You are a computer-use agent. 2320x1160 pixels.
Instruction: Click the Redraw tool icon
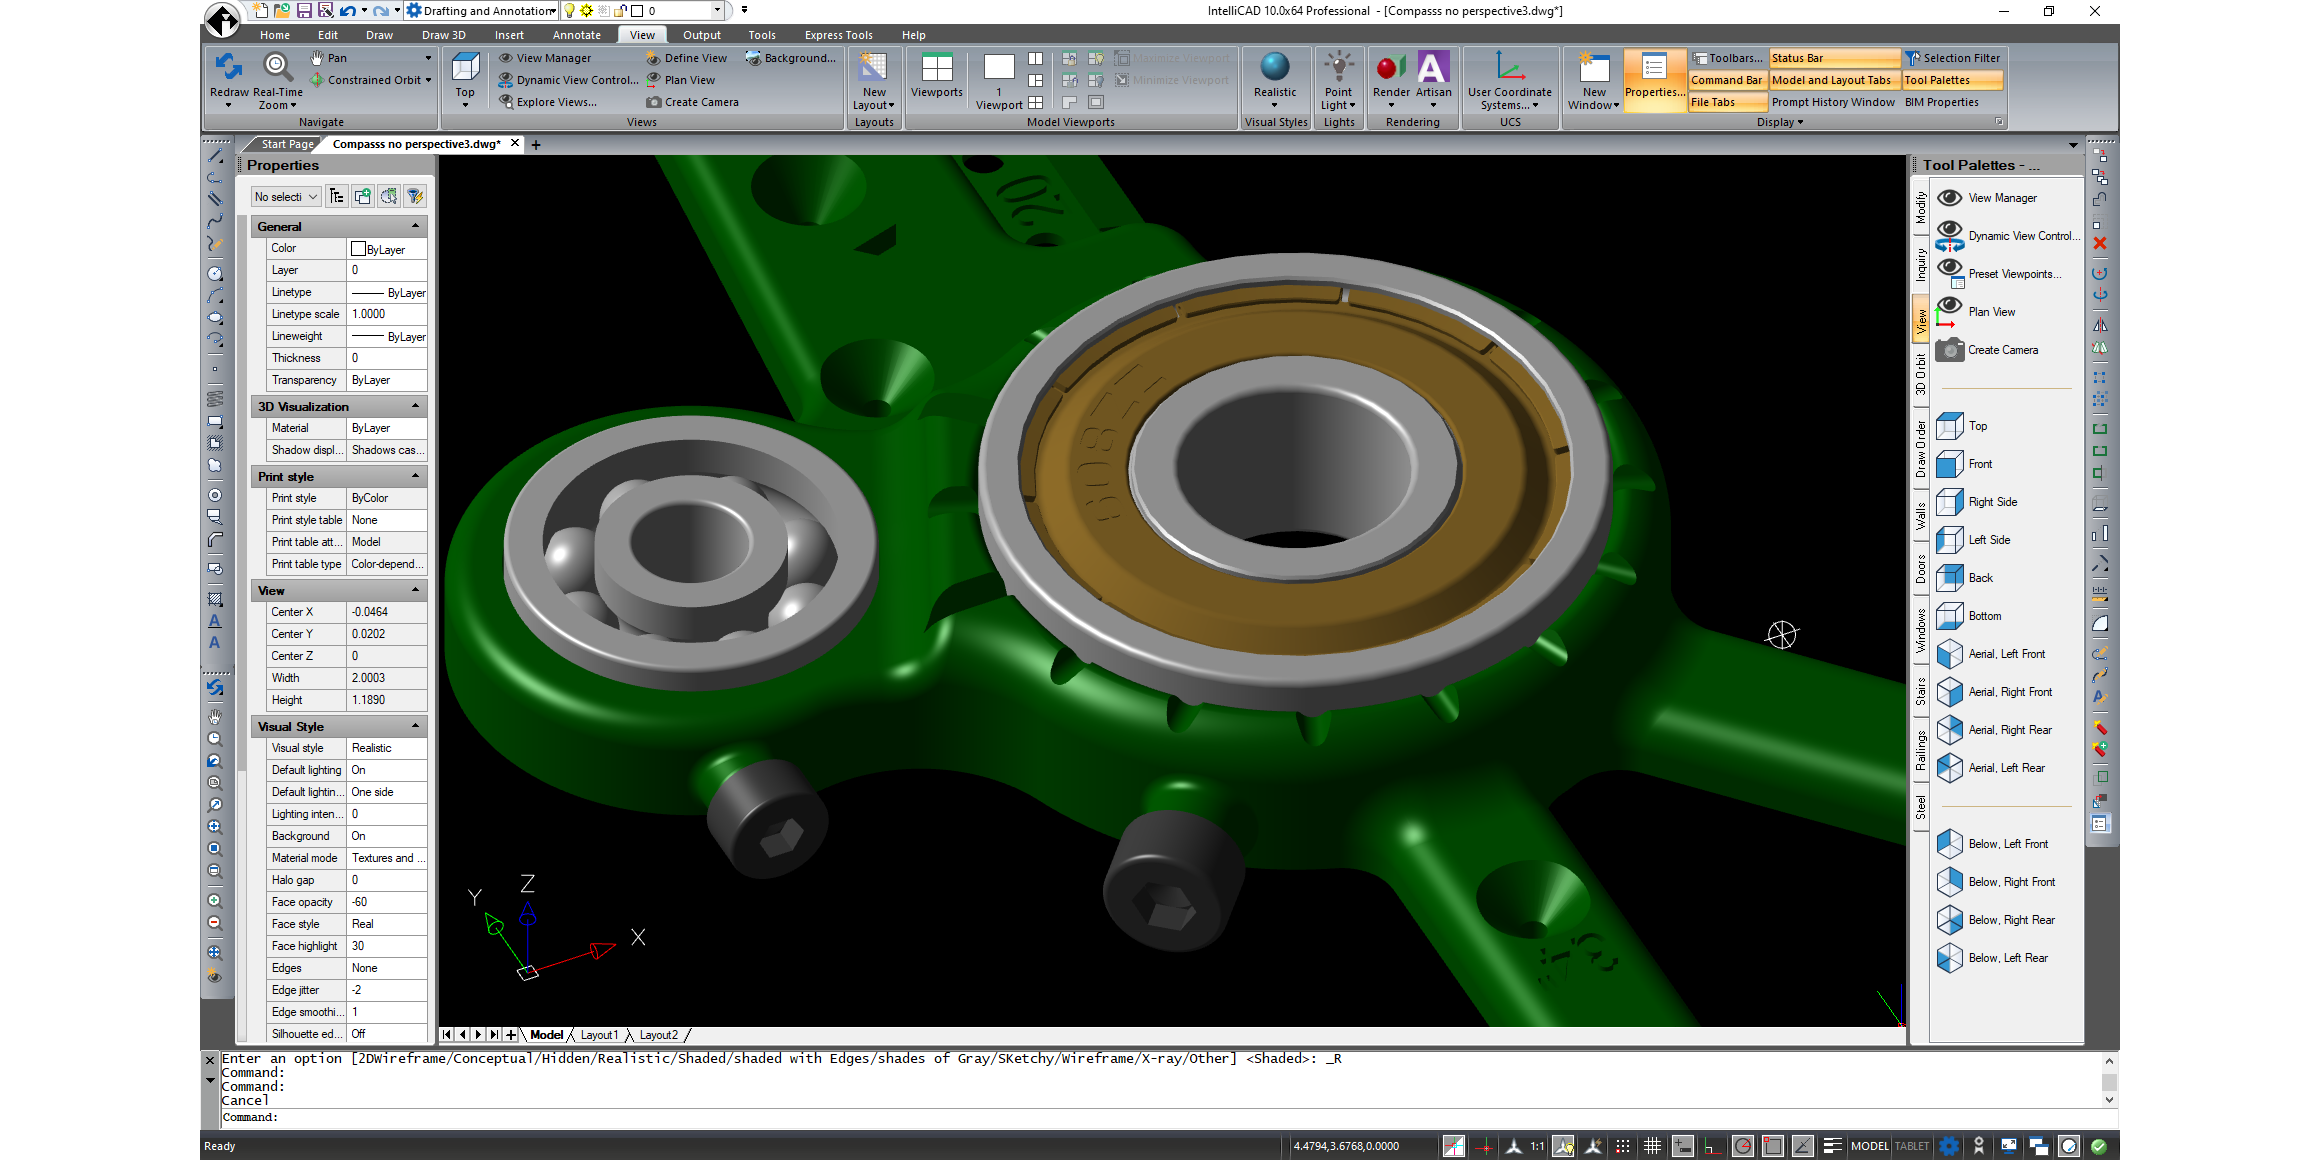(x=229, y=67)
